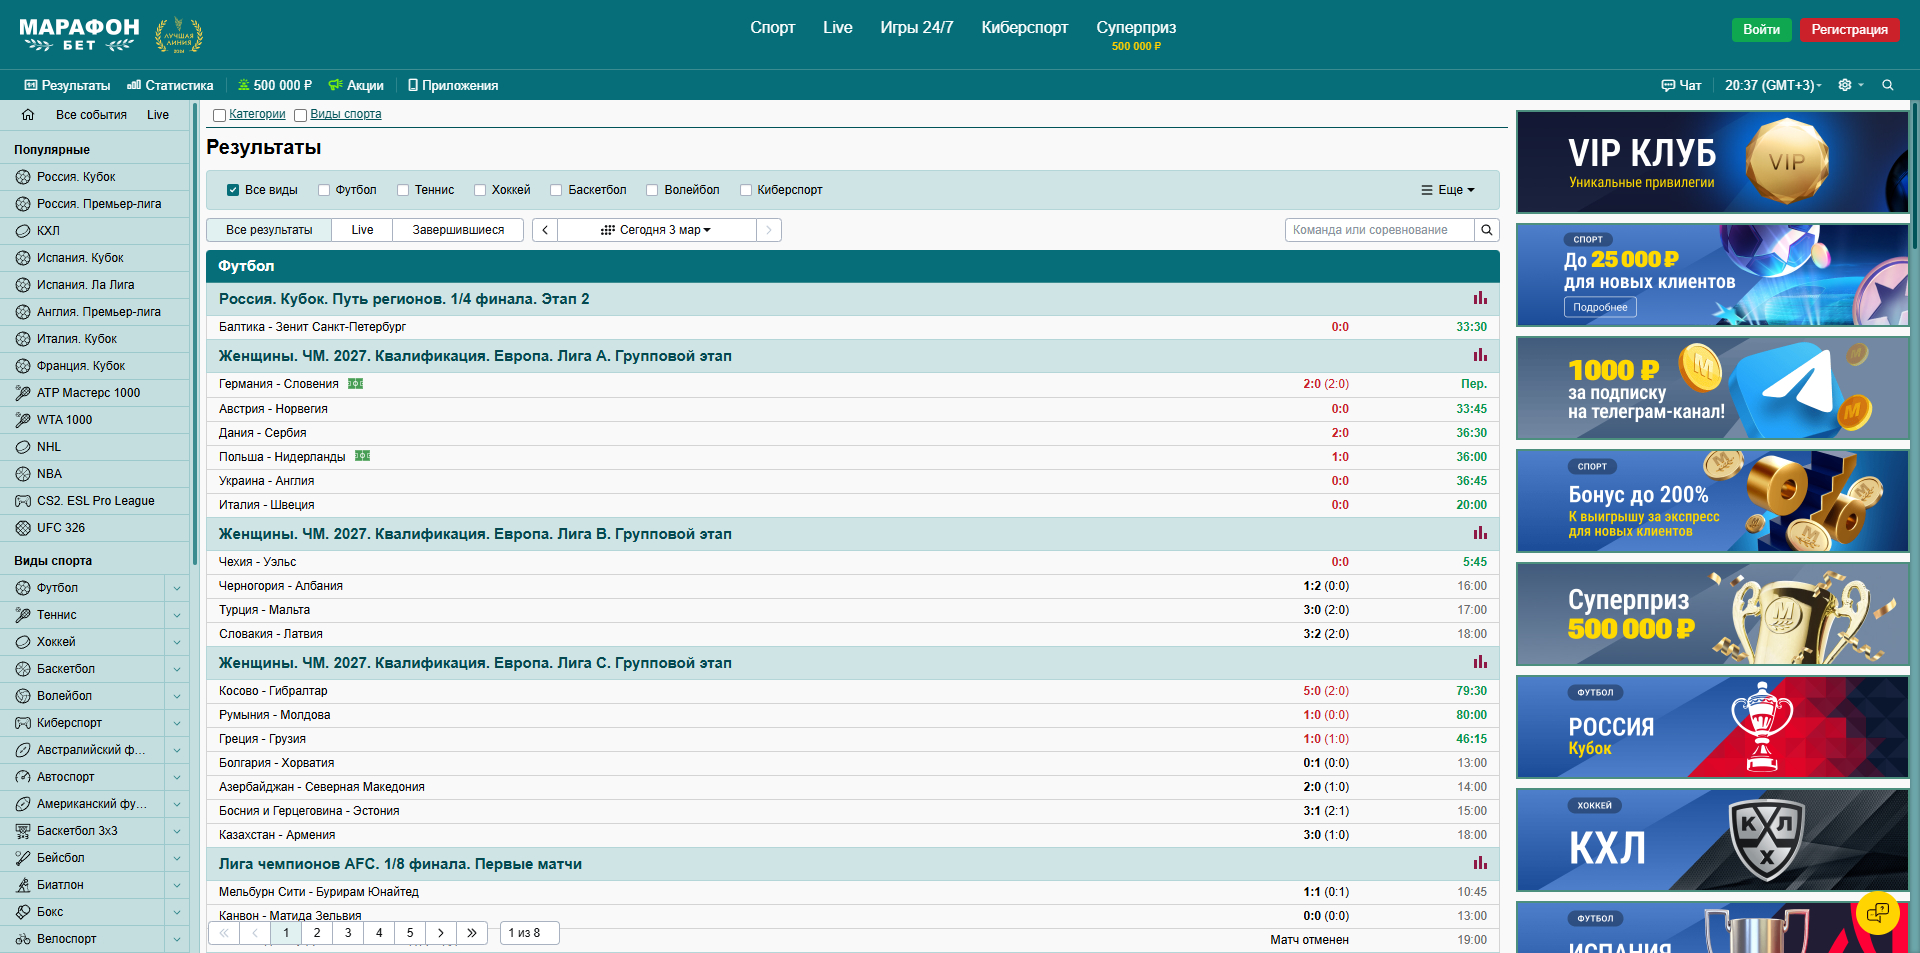Viewport: 1920px width, 953px height.
Task: Go to previous day arrow
Action: 545,230
